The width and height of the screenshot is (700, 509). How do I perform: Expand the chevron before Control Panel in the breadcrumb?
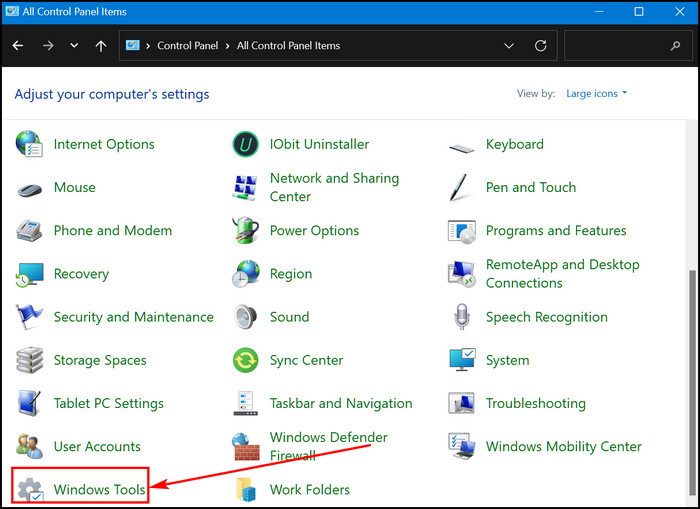148,46
